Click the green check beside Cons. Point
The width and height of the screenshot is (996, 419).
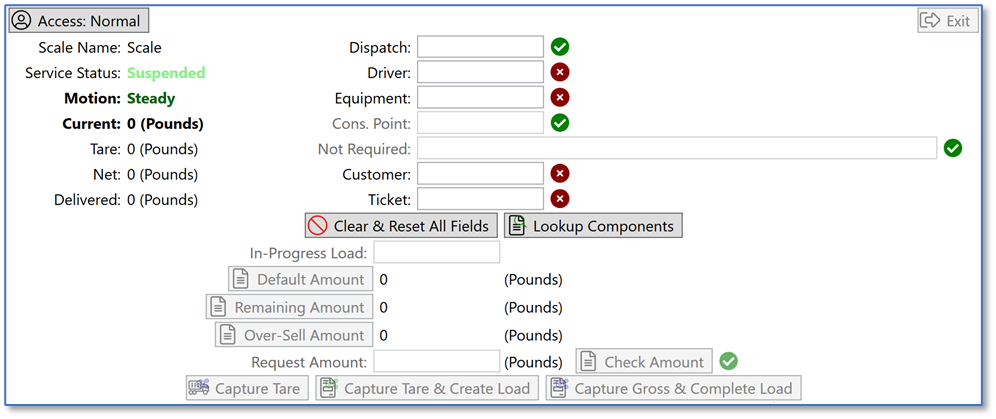pos(560,122)
